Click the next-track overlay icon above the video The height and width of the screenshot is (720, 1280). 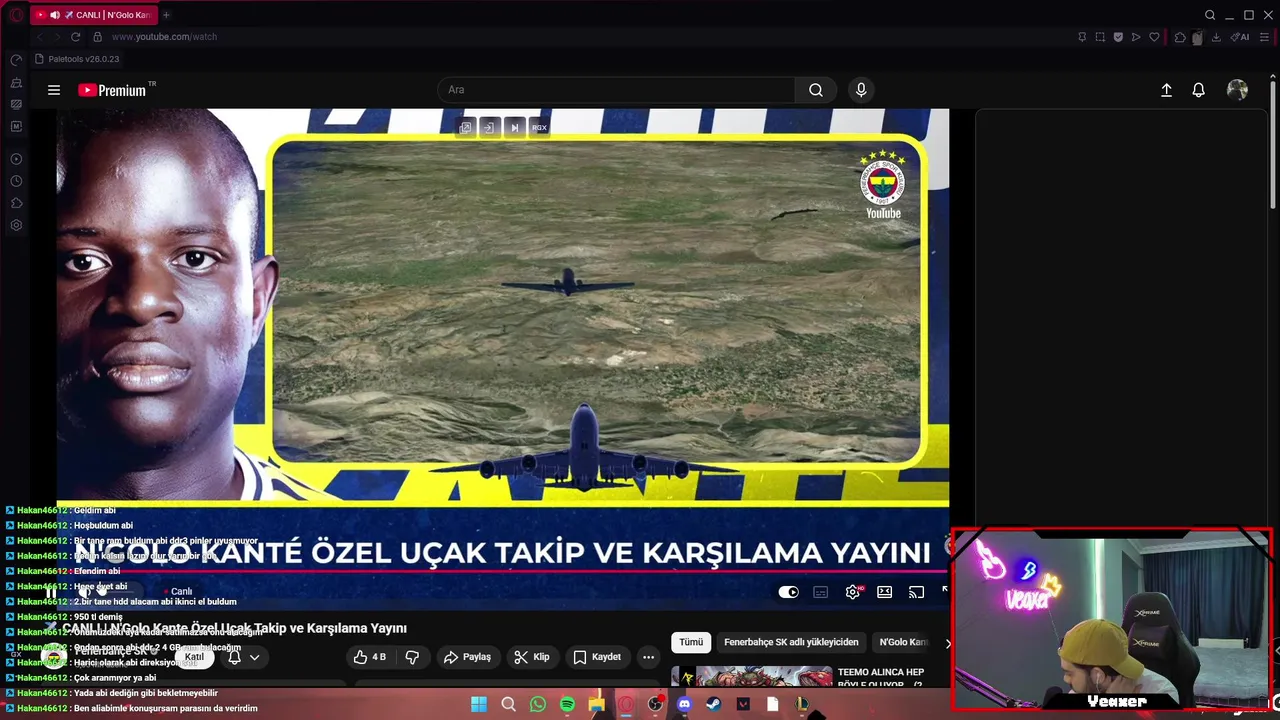(x=514, y=127)
